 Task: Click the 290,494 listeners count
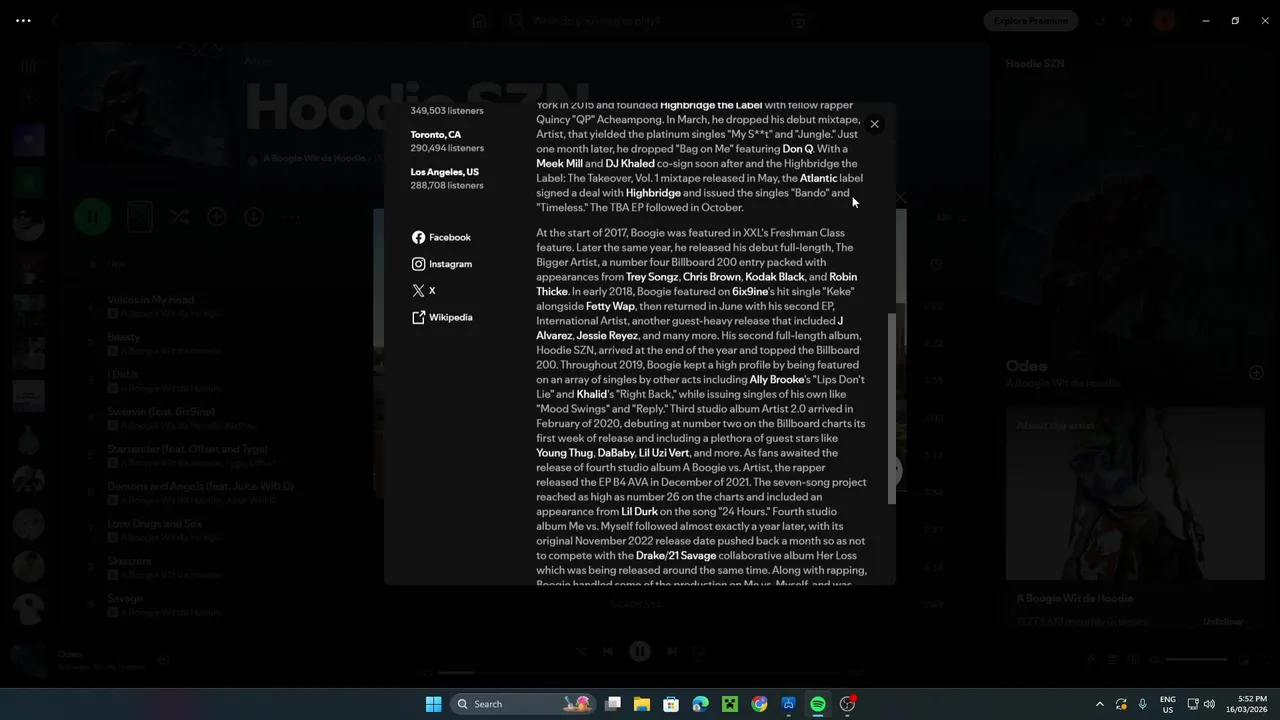click(x=447, y=148)
